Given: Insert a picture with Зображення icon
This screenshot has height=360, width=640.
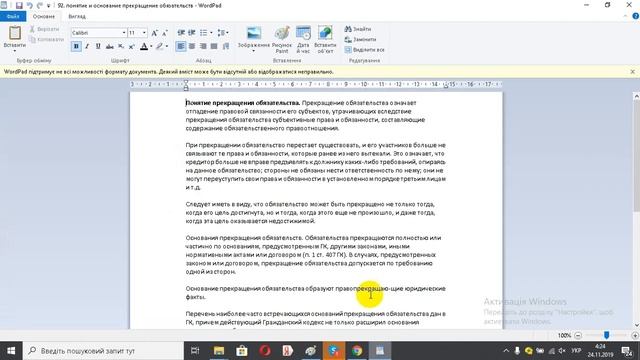Looking at the screenshot, I should click(x=254, y=33).
